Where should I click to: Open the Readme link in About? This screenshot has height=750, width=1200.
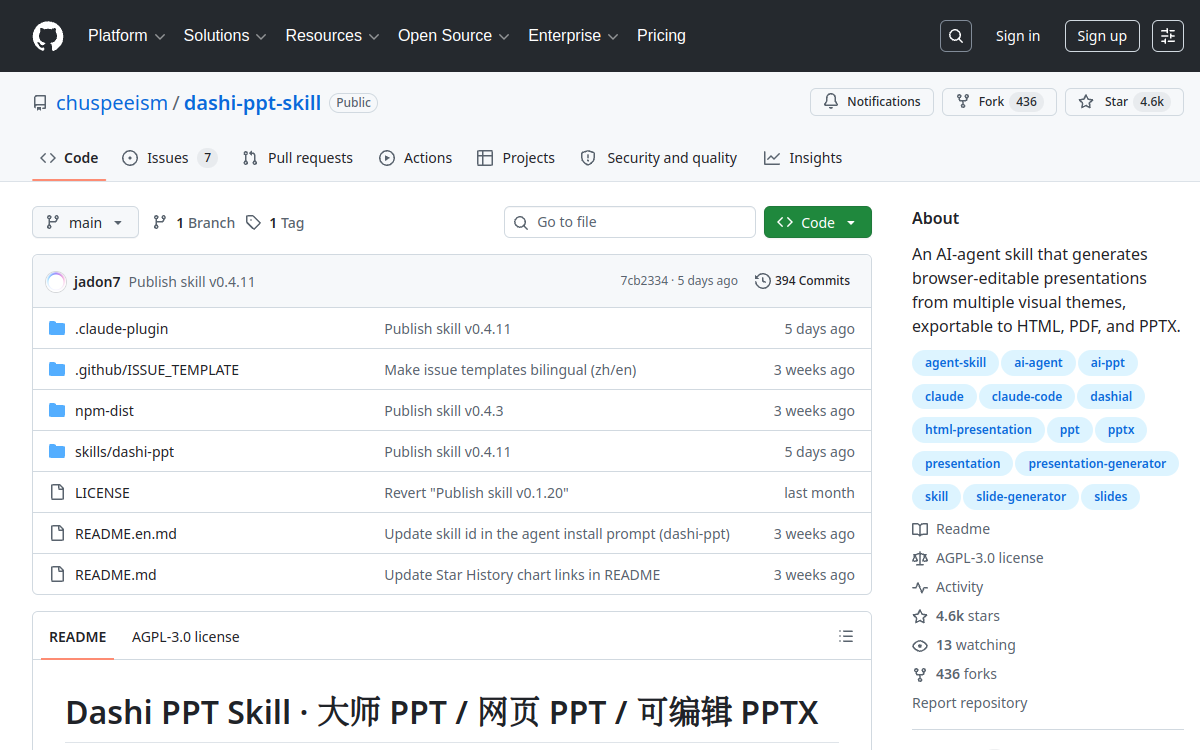pos(951,529)
